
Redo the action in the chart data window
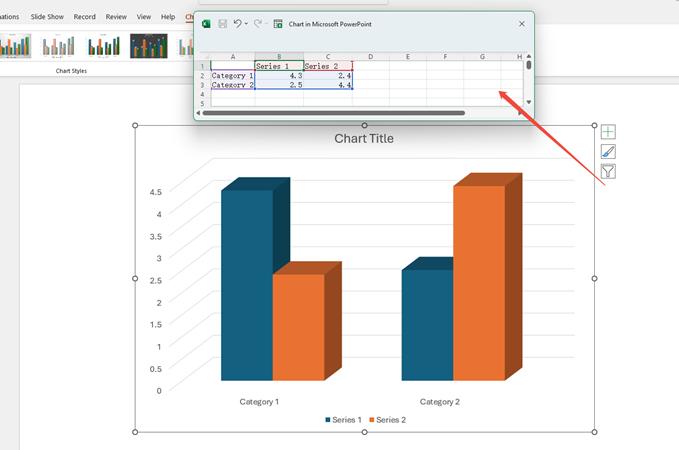258,24
